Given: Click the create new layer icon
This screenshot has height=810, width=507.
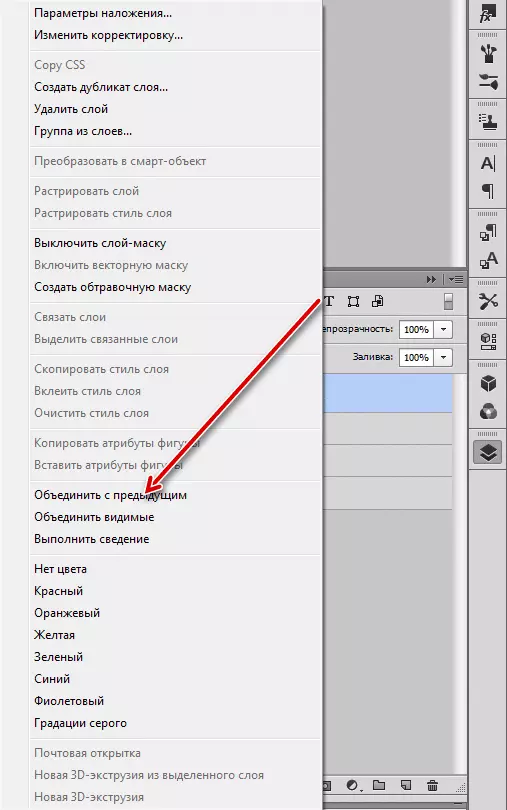Looking at the screenshot, I should (x=406, y=786).
